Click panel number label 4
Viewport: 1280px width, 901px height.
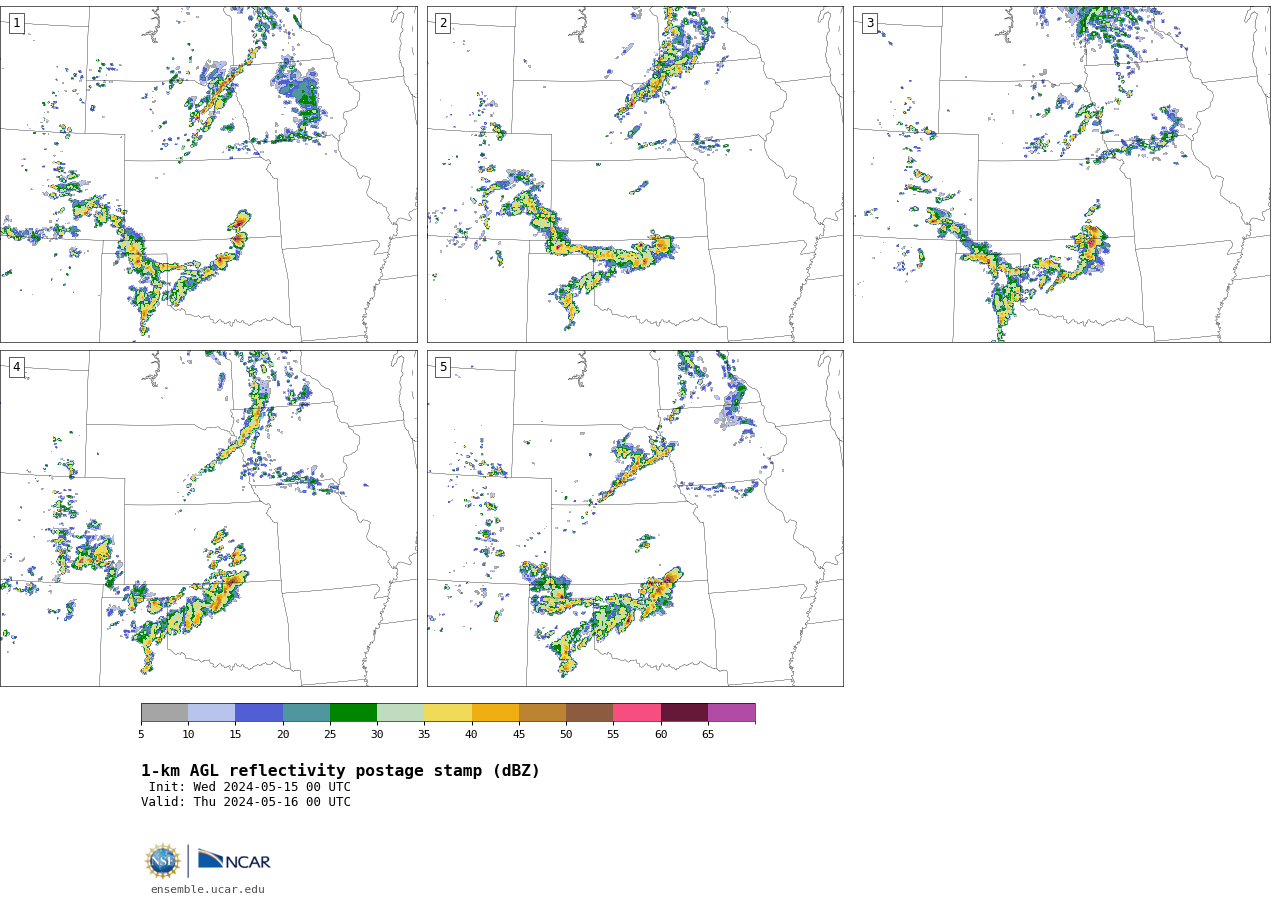coord(16,367)
